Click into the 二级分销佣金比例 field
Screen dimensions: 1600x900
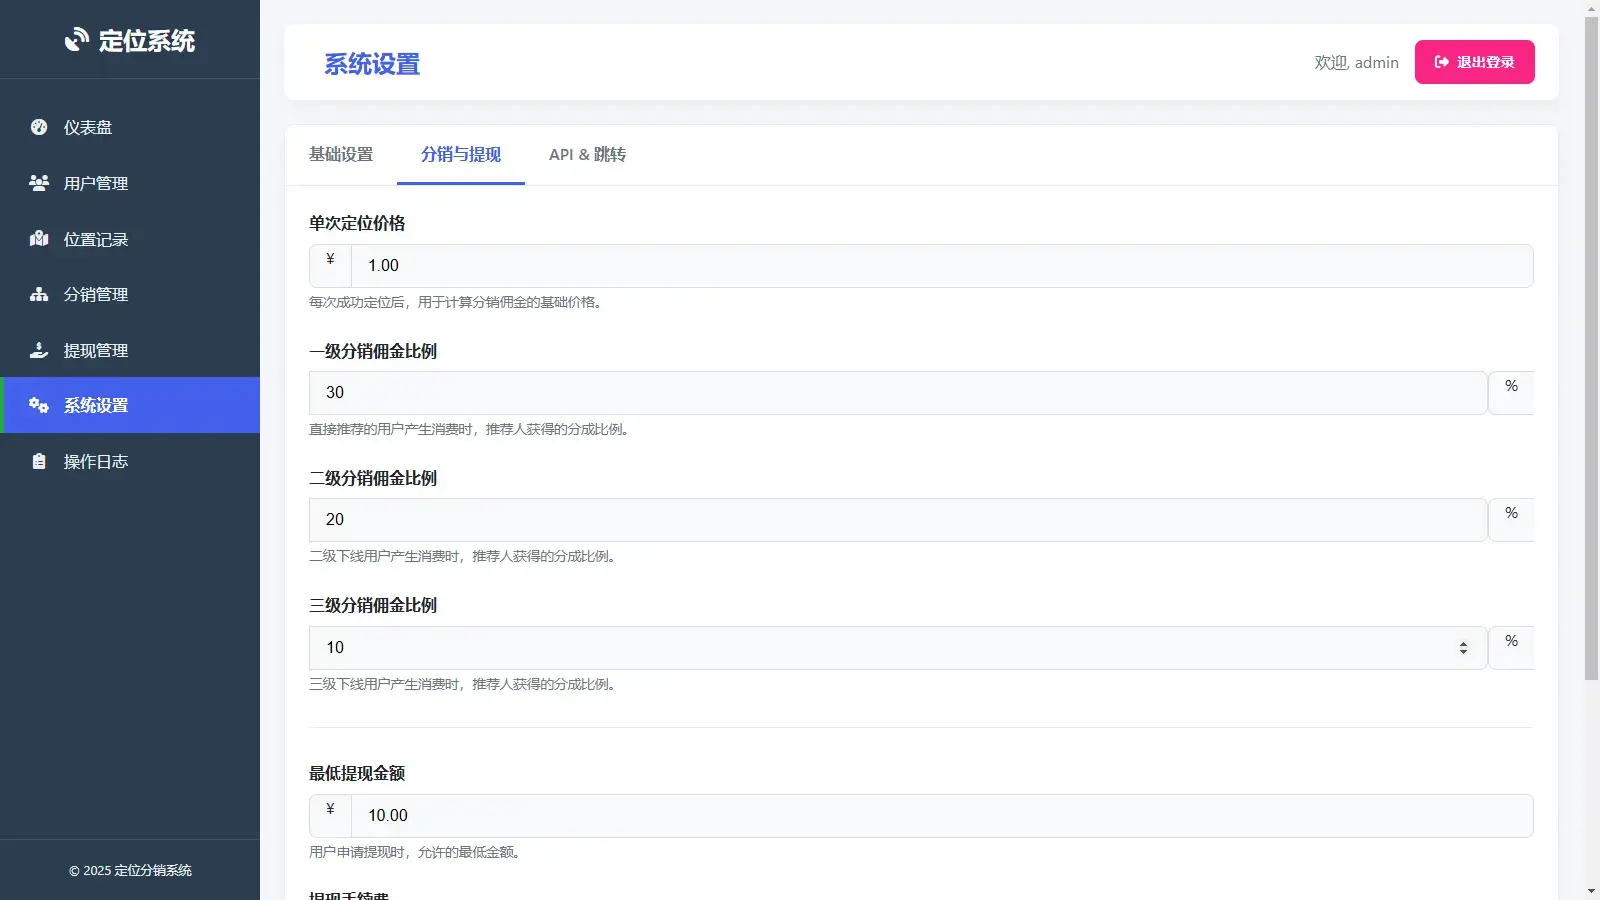click(x=897, y=520)
